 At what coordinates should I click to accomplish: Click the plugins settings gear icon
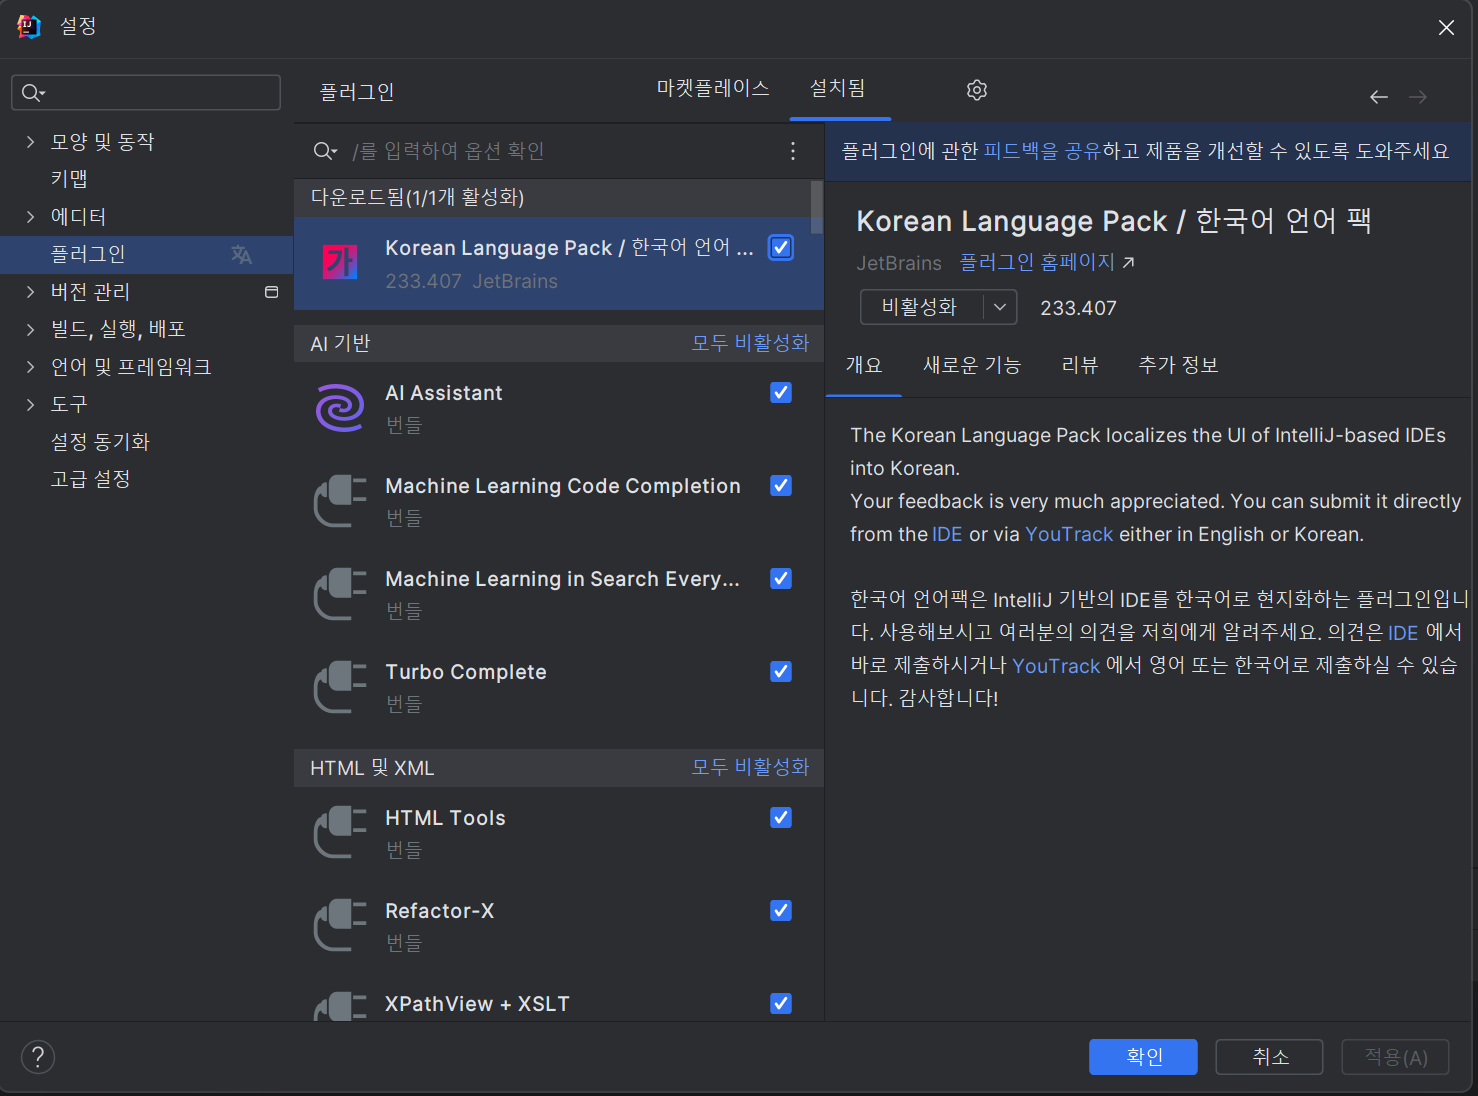coord(977,90)
